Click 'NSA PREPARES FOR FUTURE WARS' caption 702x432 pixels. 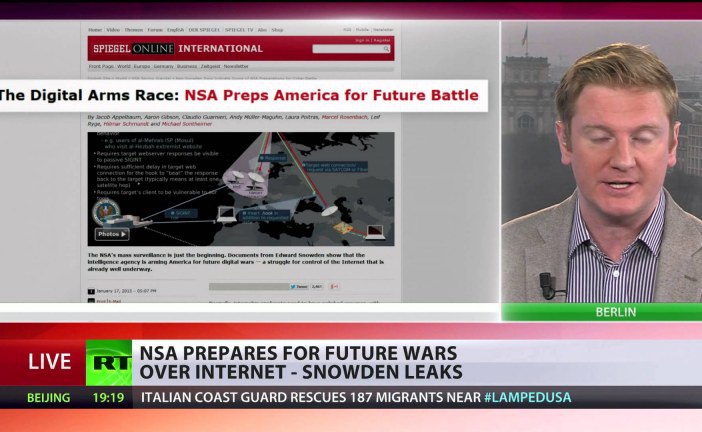298,353
